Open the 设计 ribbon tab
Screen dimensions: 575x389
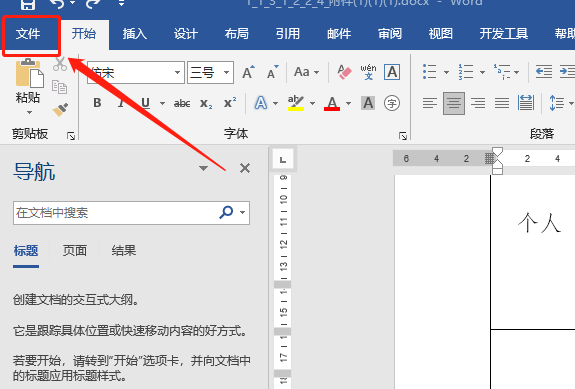186,34
